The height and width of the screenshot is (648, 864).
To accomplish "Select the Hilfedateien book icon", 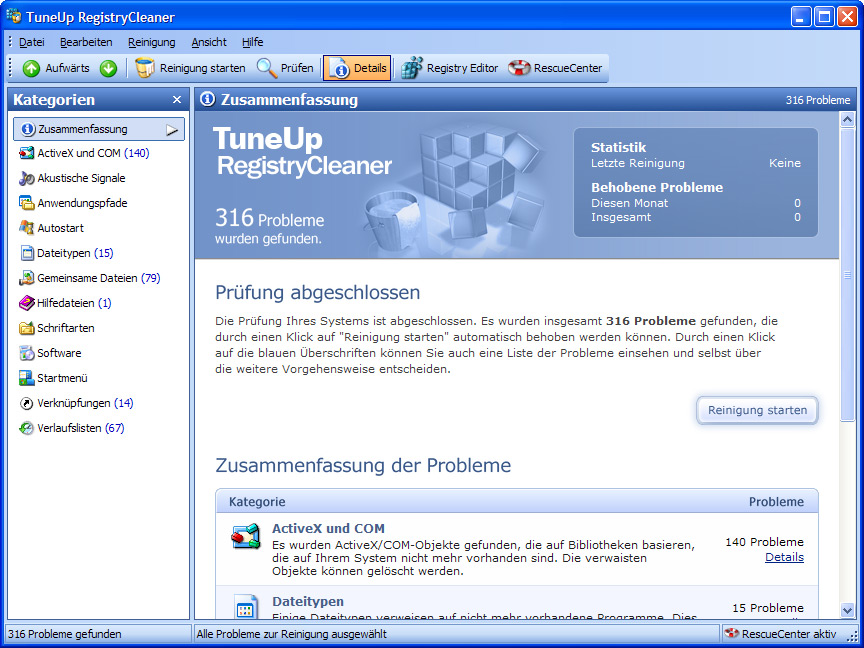I will (26, 303).
